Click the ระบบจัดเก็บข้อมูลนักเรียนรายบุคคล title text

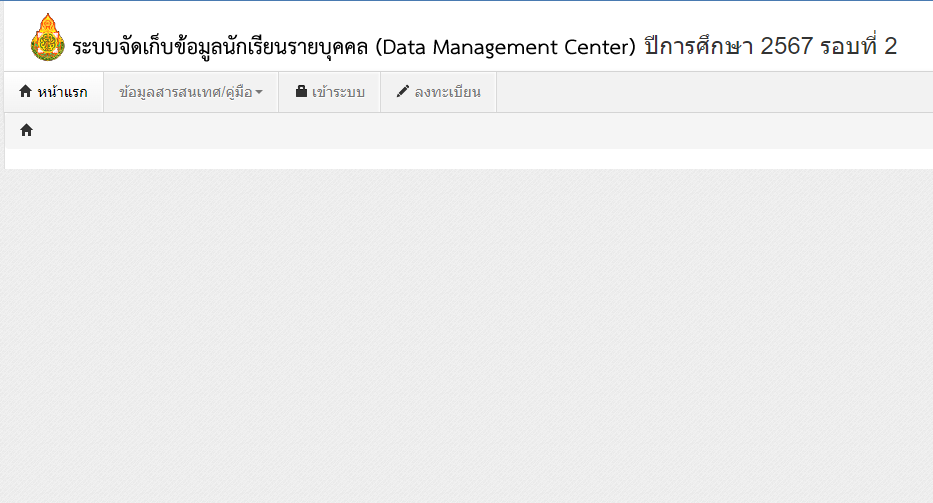(x=220, y=47)
